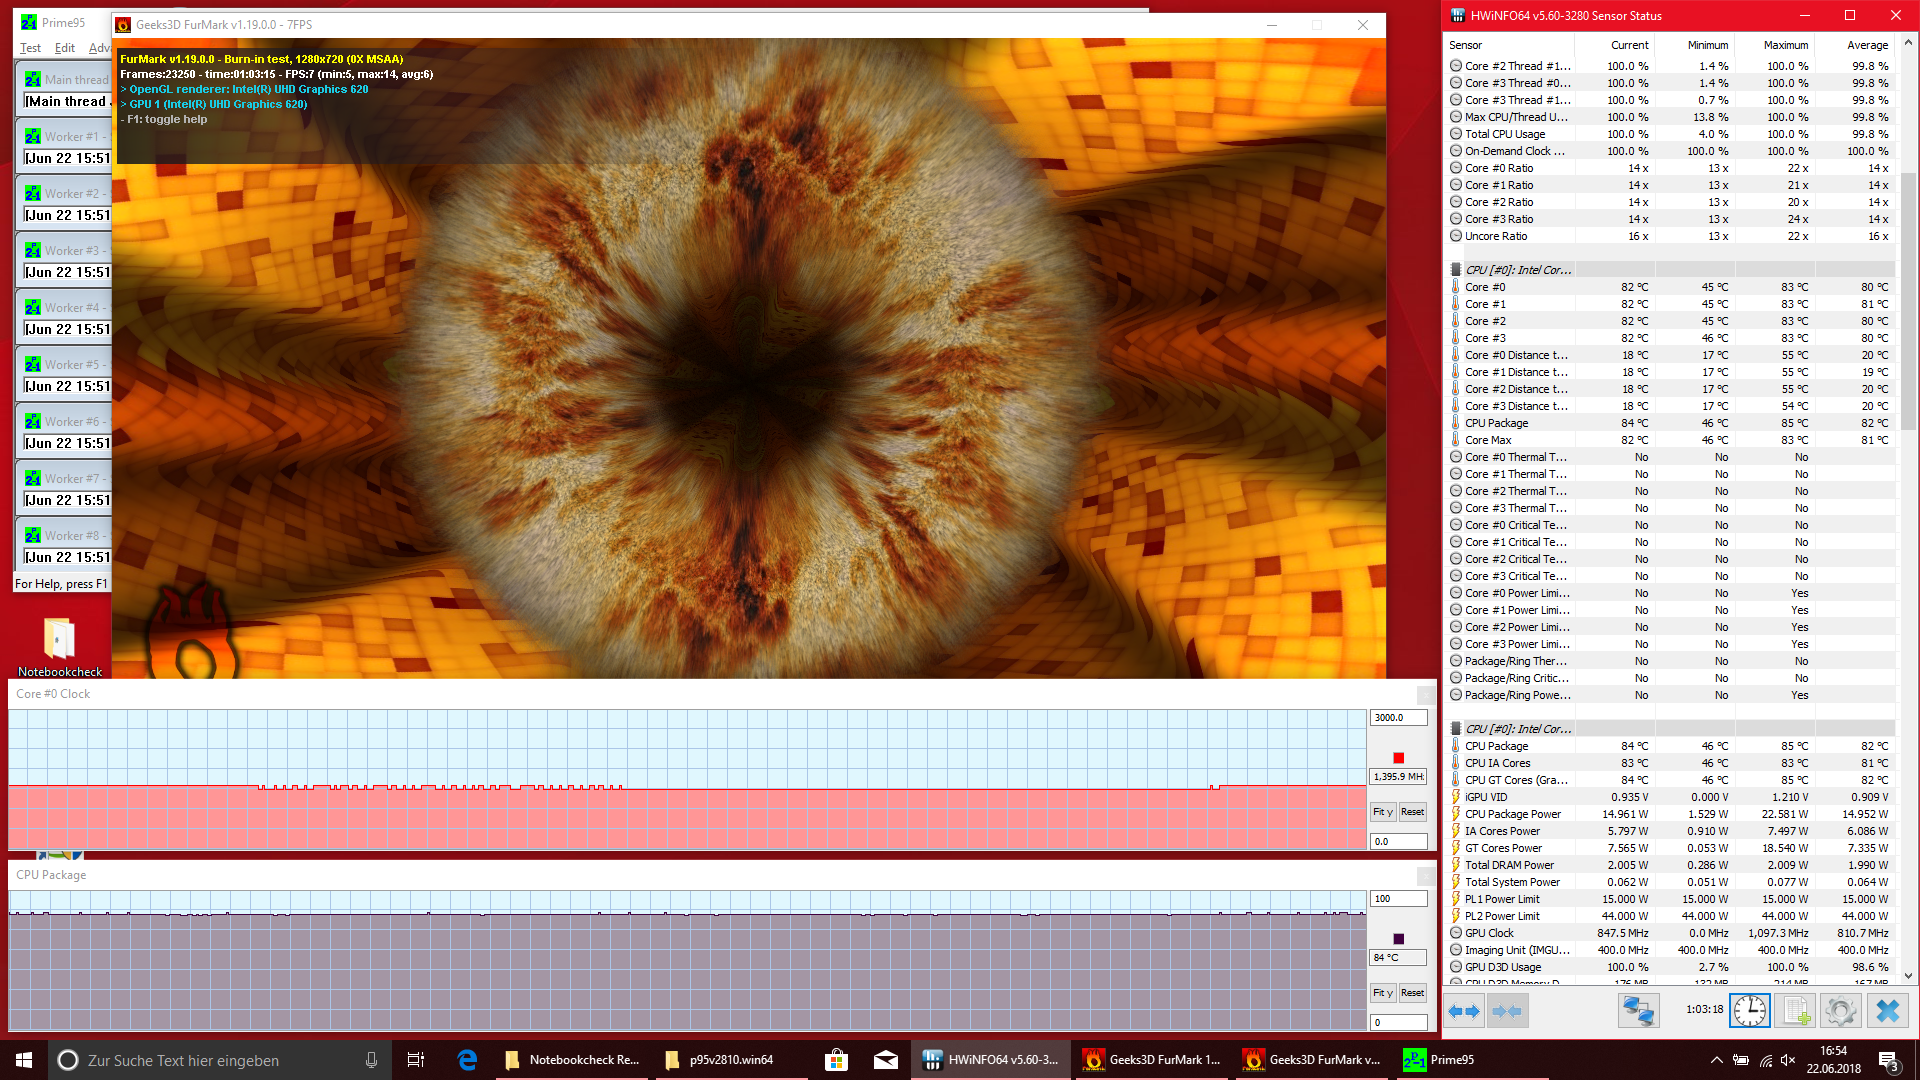
Task: Open the network remote monitoring icon
Action: pos(1638,1011)
